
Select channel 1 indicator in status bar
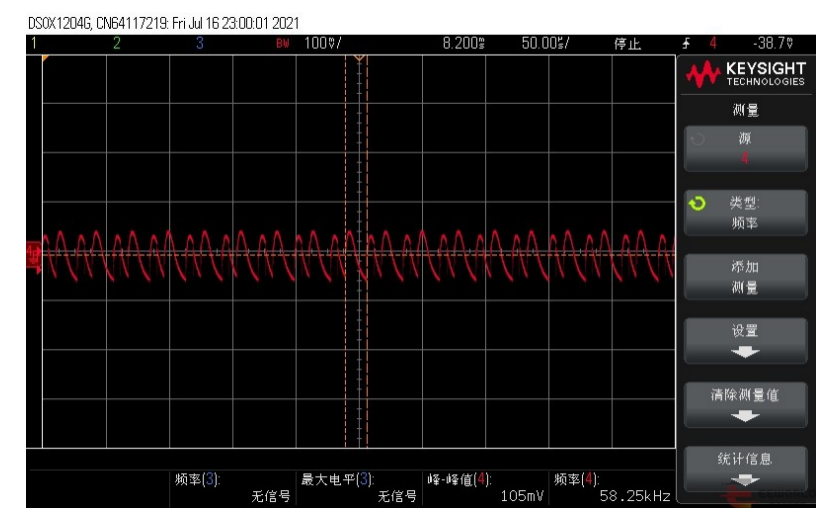pyautogui.click(x=34, y=43)
